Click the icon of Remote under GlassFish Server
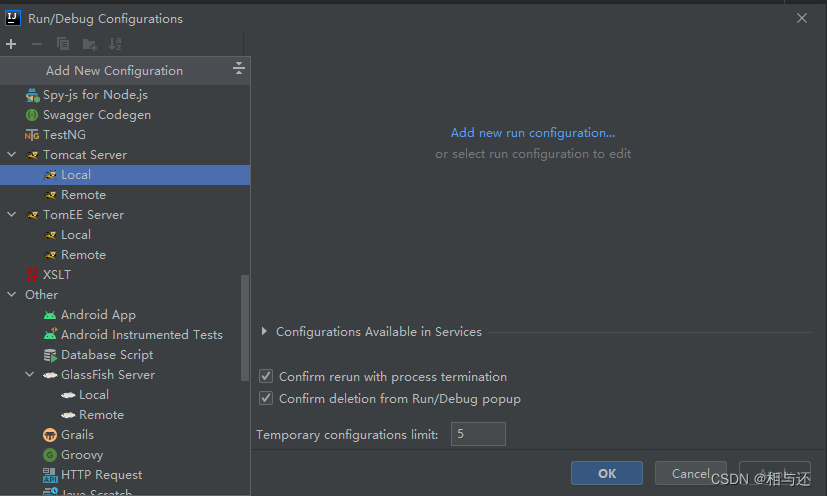Viewport: 827px width, 496px height. [68, 415]
